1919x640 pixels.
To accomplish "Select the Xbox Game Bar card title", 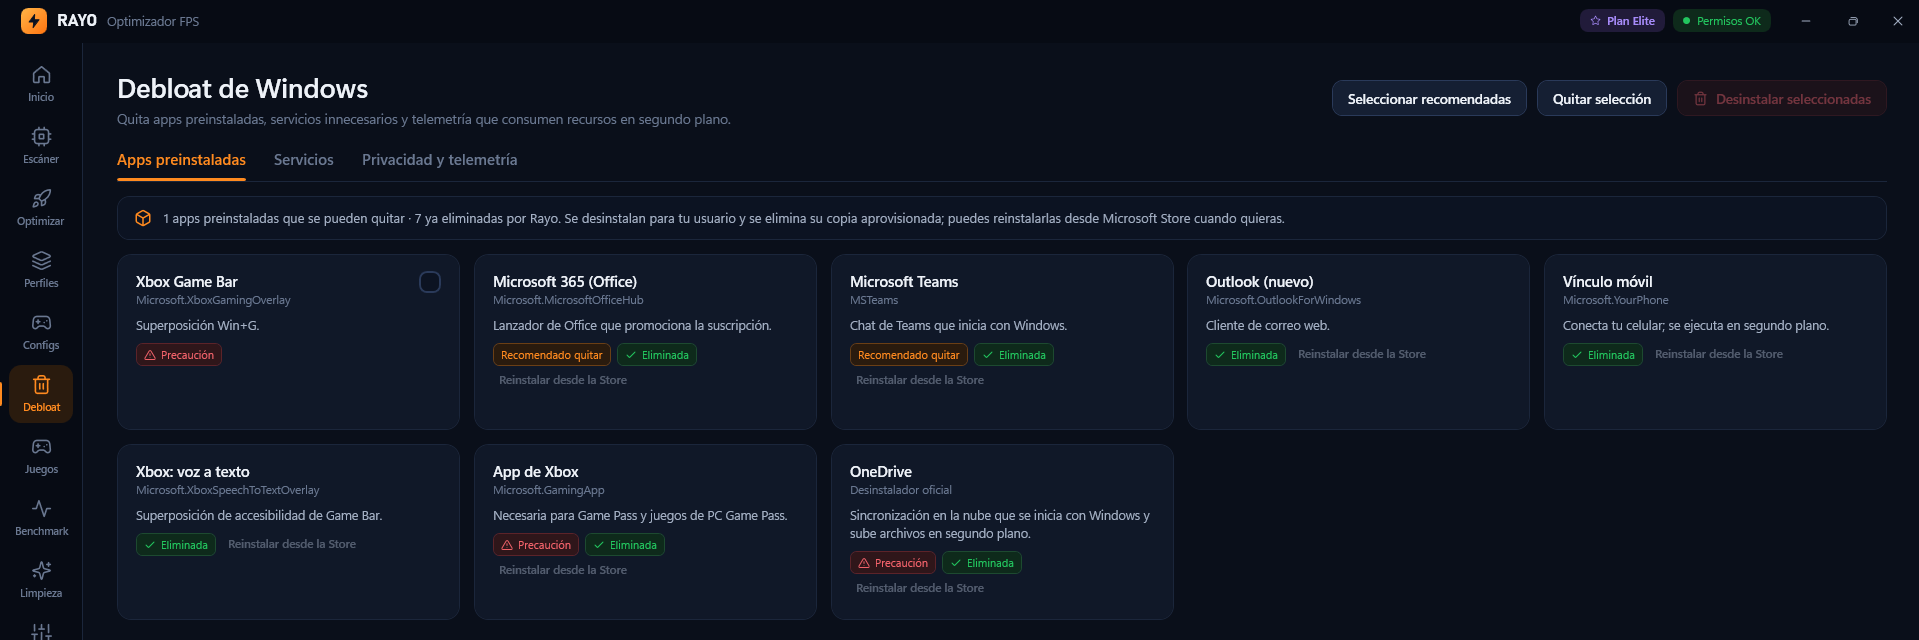I will coord(187,282).
